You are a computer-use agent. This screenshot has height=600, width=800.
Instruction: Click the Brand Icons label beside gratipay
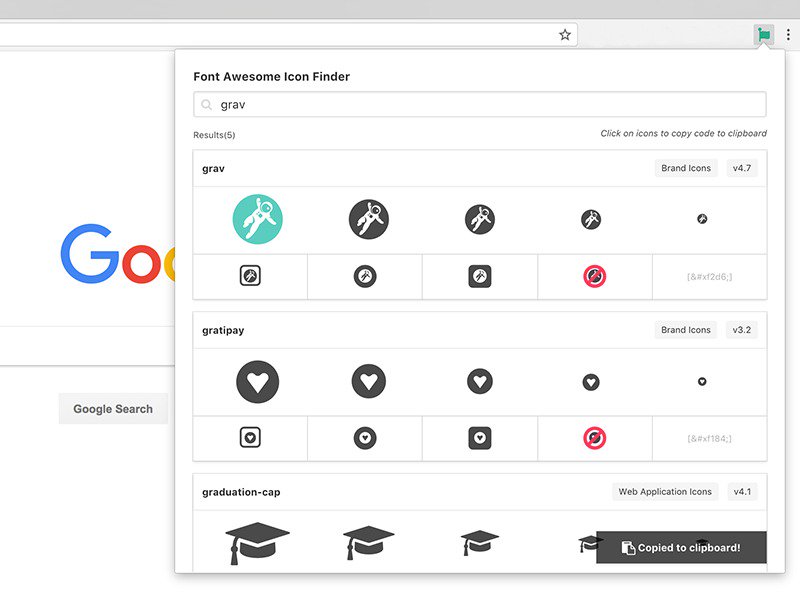(685, 330)
